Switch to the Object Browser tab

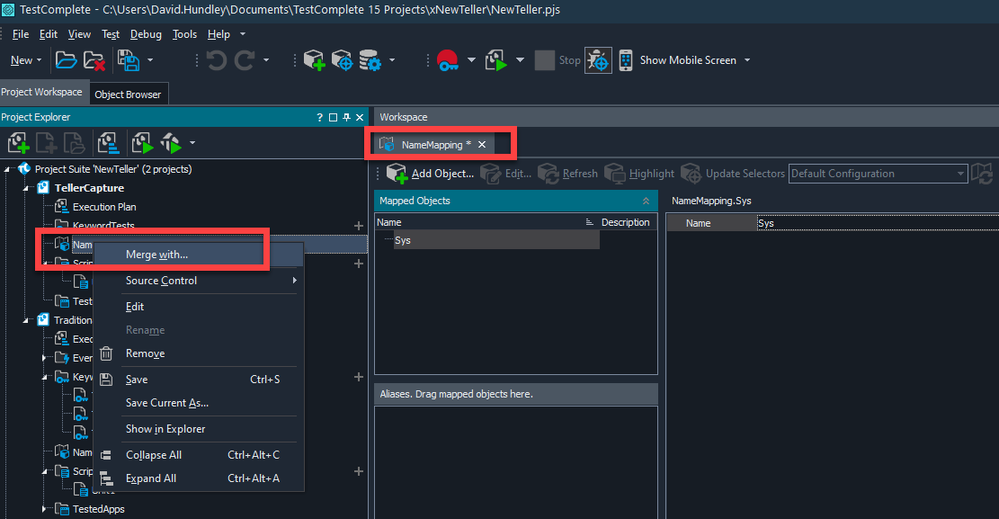[127, 95]
